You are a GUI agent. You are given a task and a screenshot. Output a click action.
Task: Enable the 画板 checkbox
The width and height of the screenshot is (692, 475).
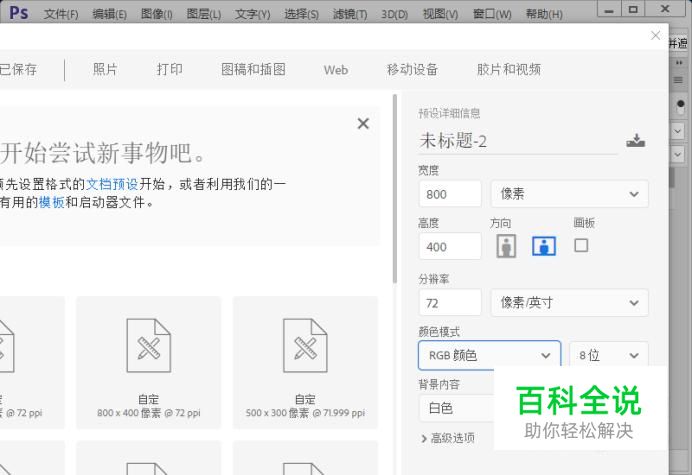click(x=581, y=245)
